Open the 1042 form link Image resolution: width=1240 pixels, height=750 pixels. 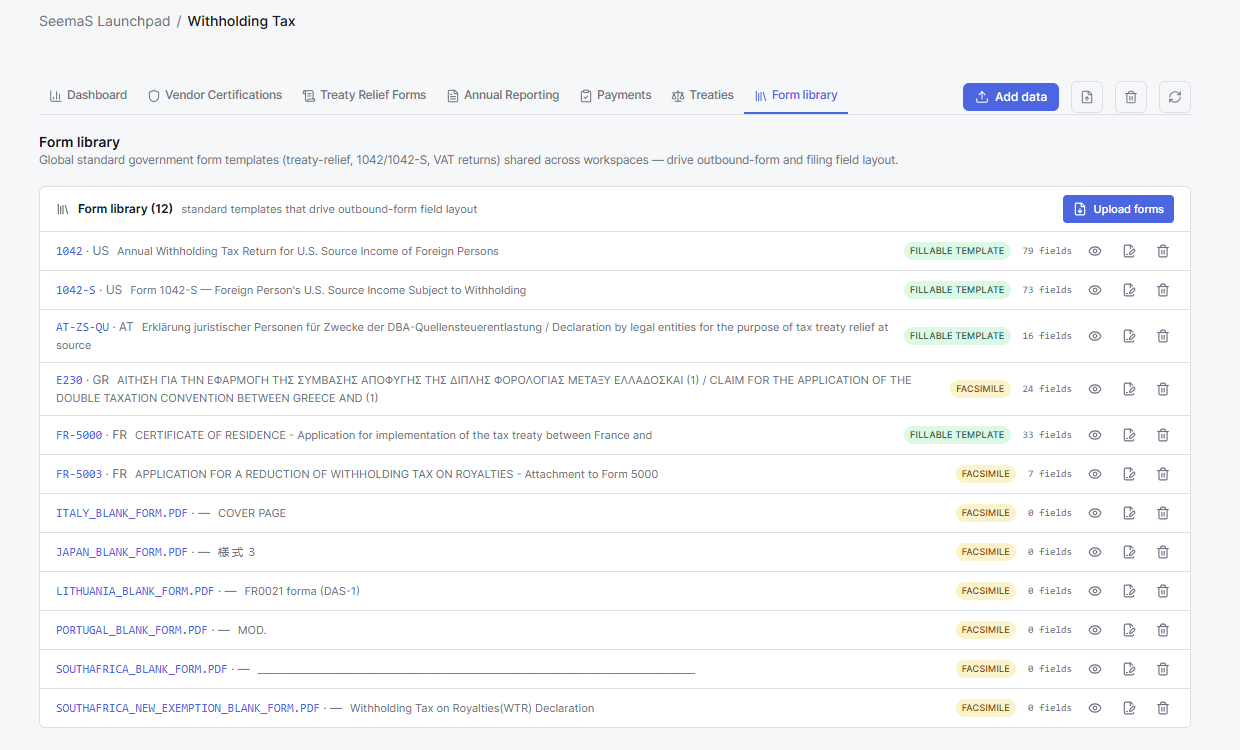coord(69,251)
